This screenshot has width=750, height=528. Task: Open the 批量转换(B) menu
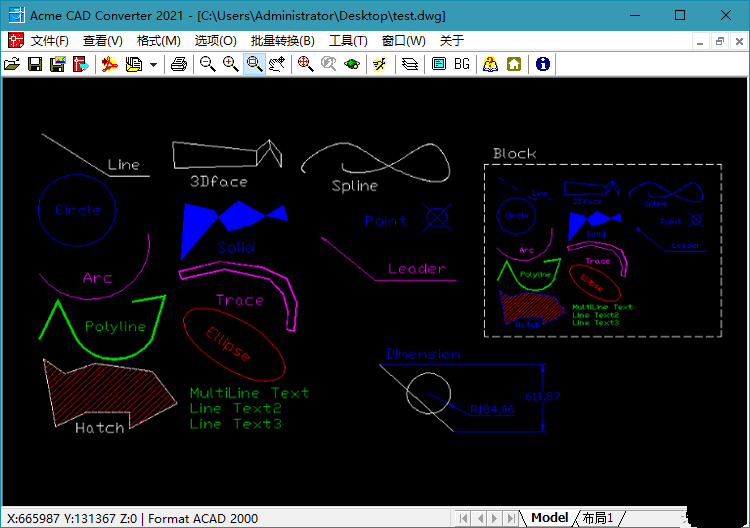282,41
